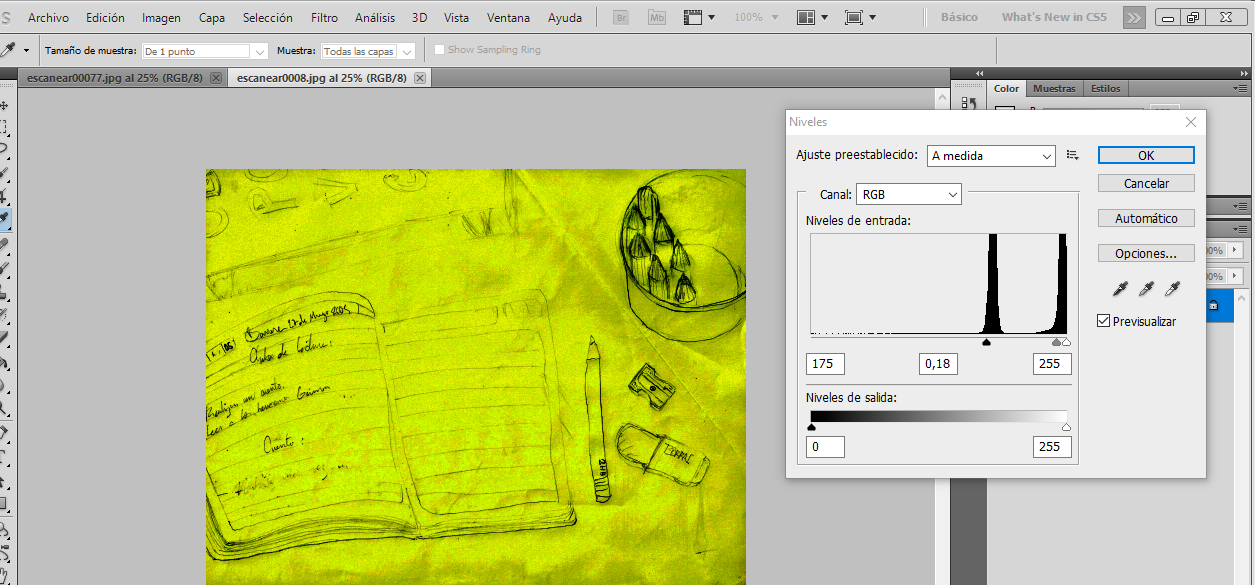Click the Opciones... button
This screenshot has height=585, width=1255.
[1146, 253]
